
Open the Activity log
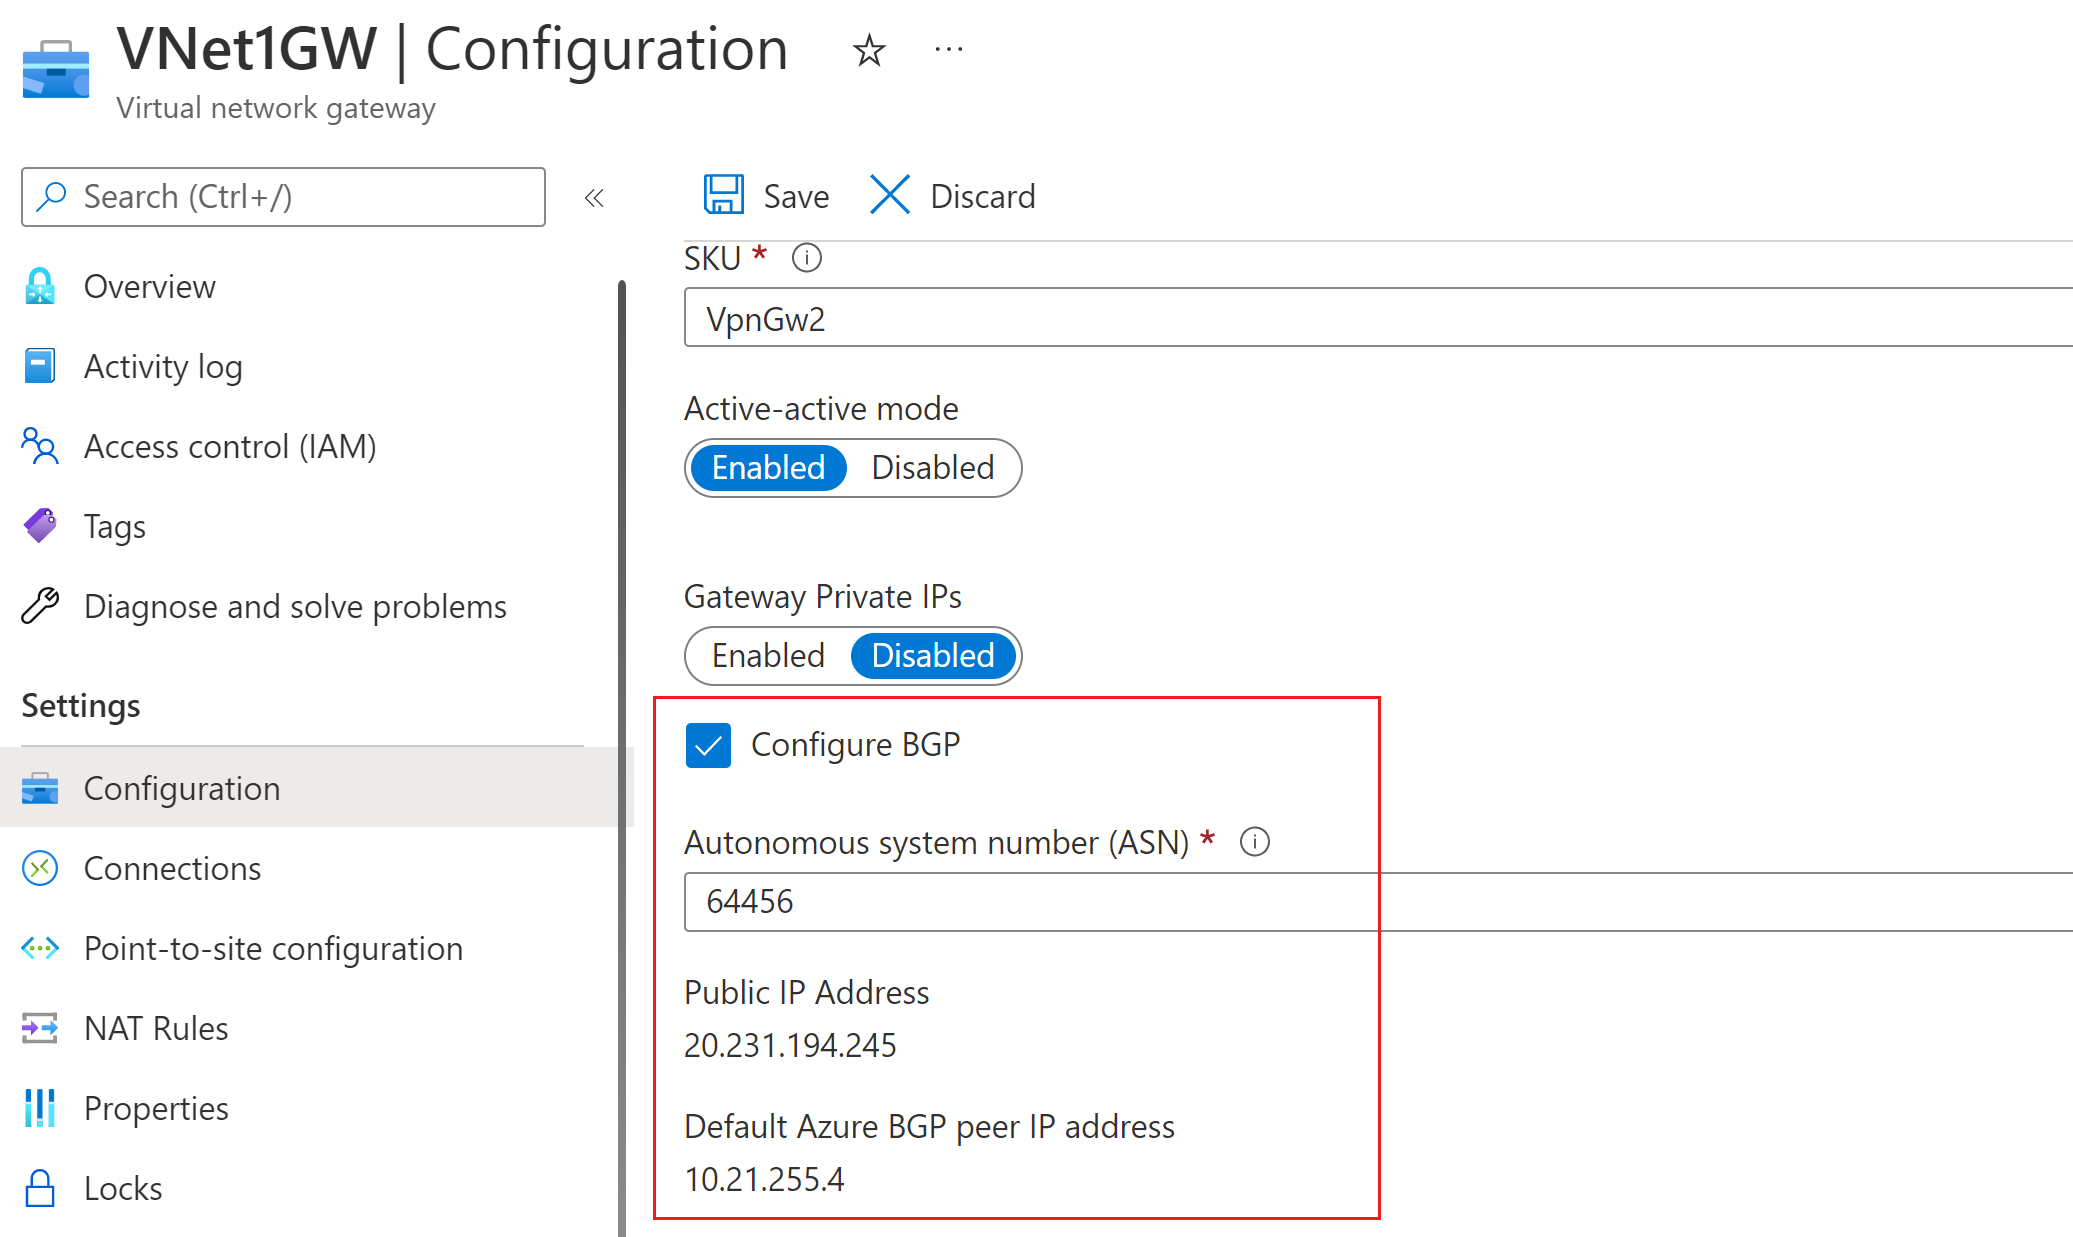pos(163,367)
